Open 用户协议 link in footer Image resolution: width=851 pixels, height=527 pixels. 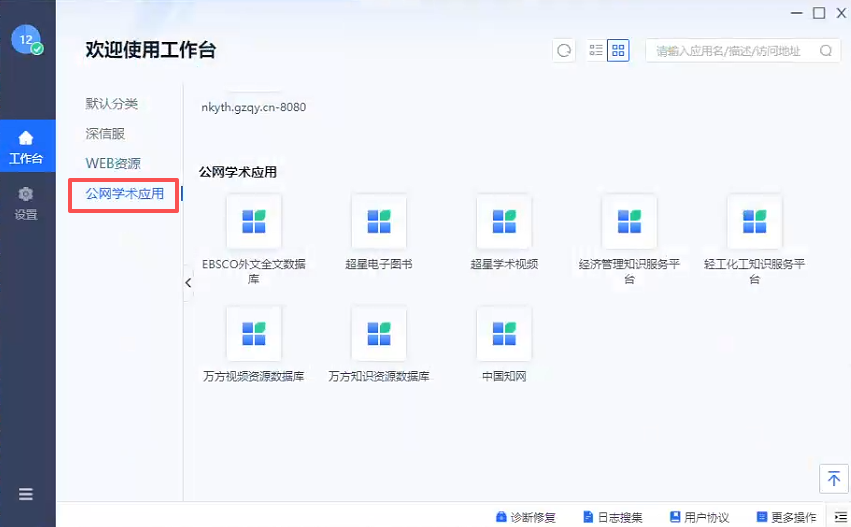pyautogui.click(x=699, y=517)
